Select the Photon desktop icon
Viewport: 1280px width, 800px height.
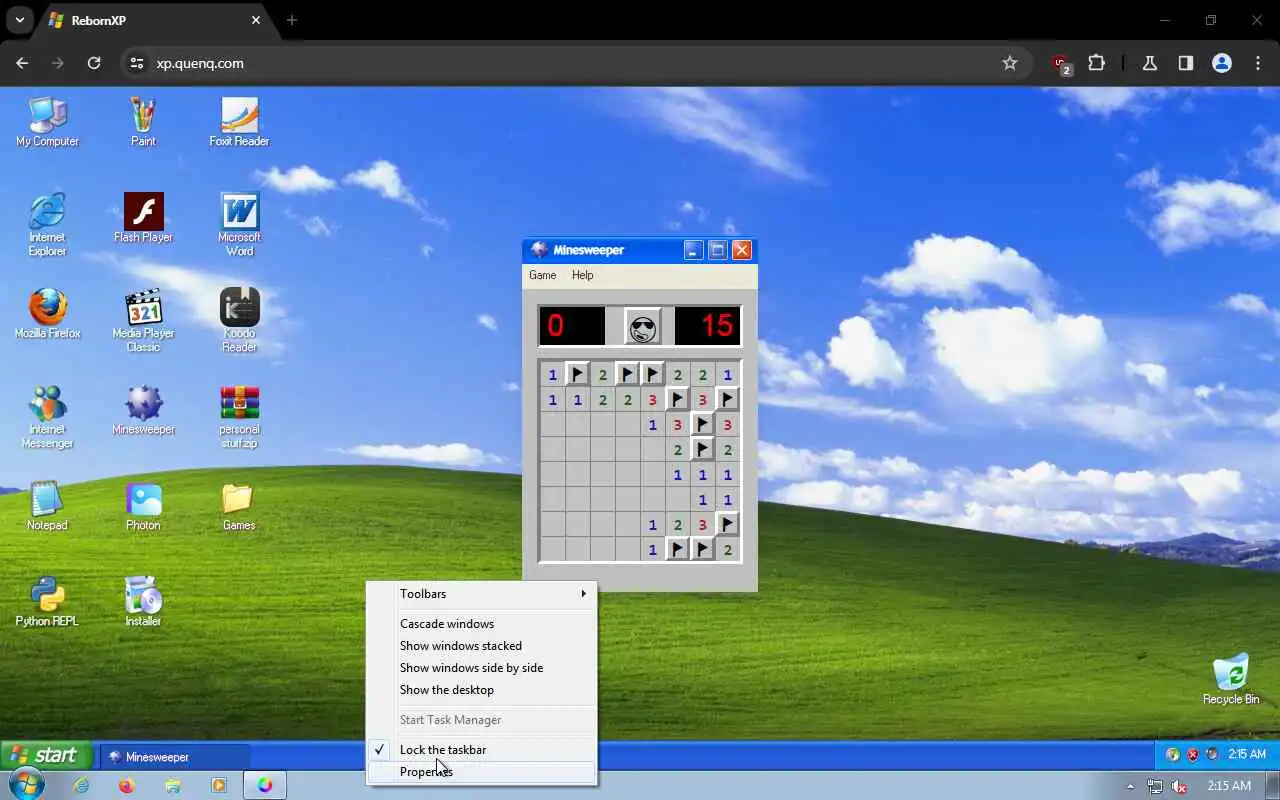(143, 506)
